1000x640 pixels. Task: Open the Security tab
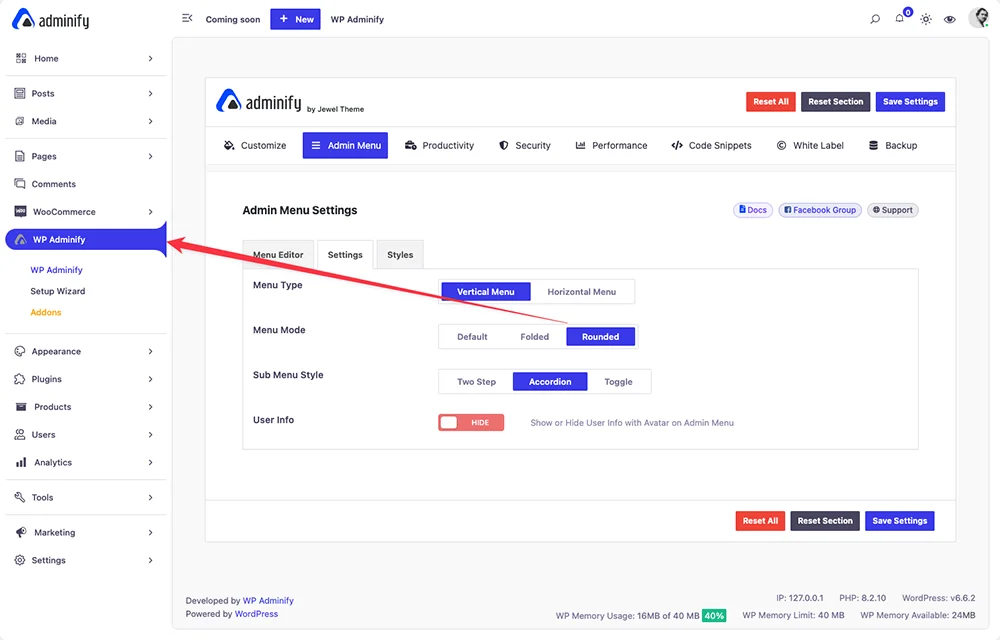[525, 145]
